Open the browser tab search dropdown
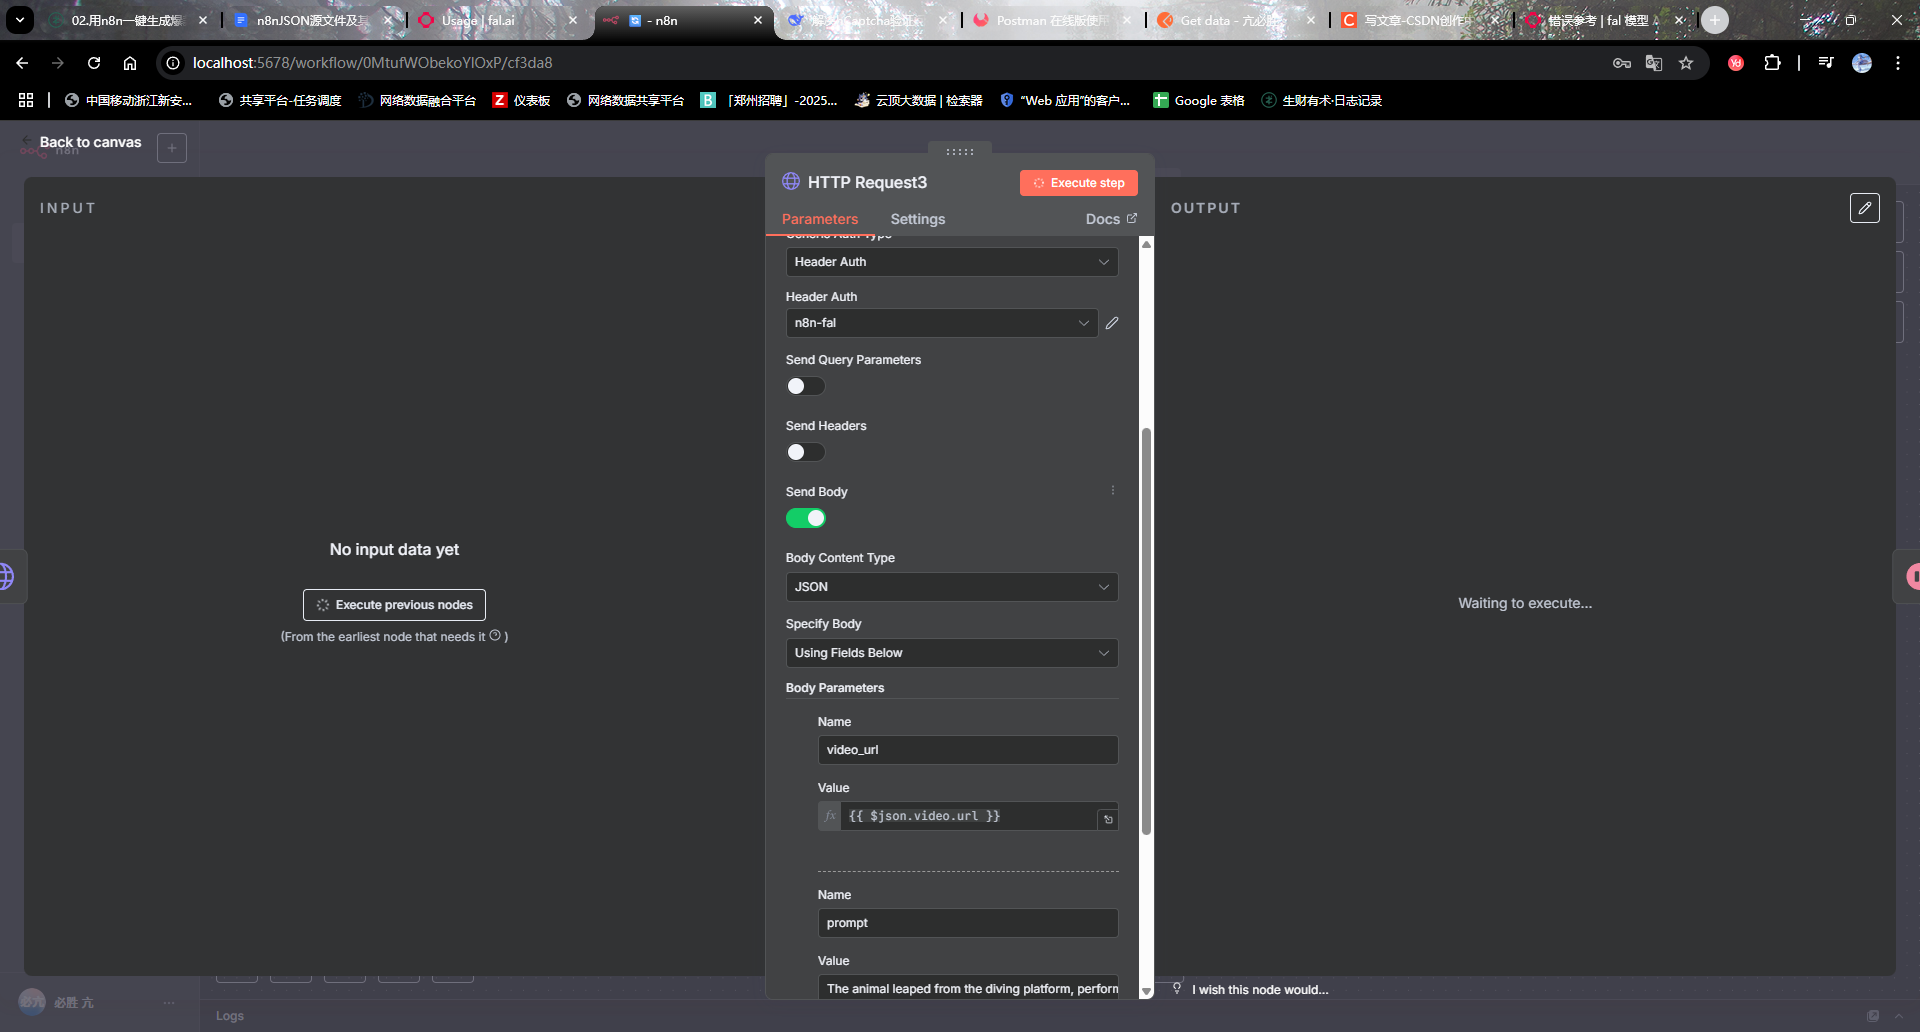1920x1032 pixels. (x=20, y=20)
